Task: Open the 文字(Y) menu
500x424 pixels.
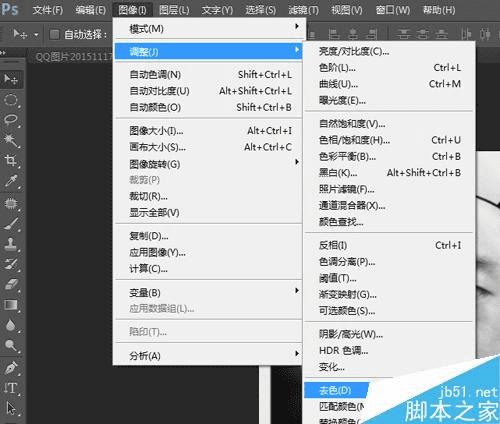Action: tap(217, 10)
